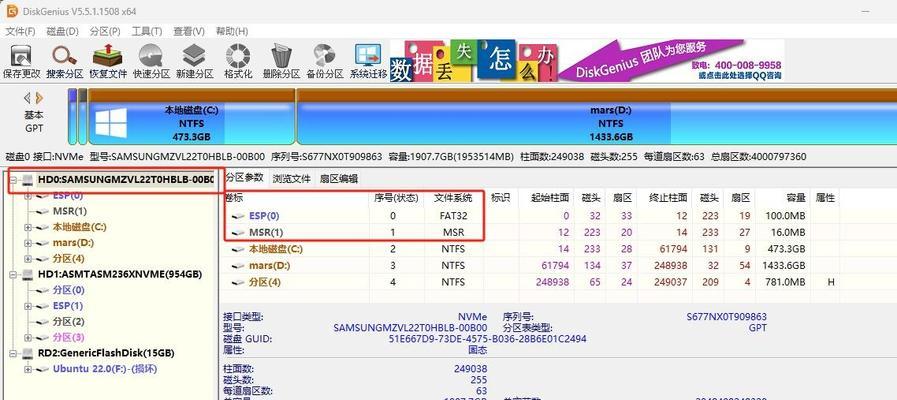Click the 卷标 column header
897x400 pixels.
[296, 198]
